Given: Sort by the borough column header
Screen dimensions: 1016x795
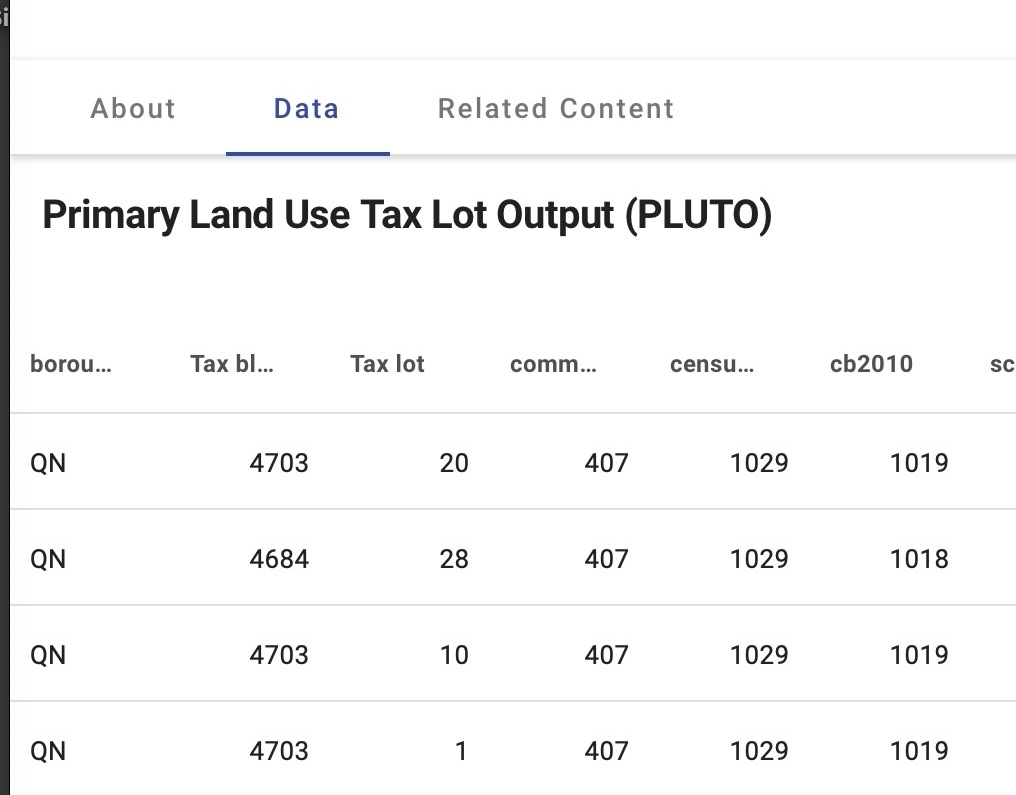Looking at the screenshot, I should (x=71, y=364).
